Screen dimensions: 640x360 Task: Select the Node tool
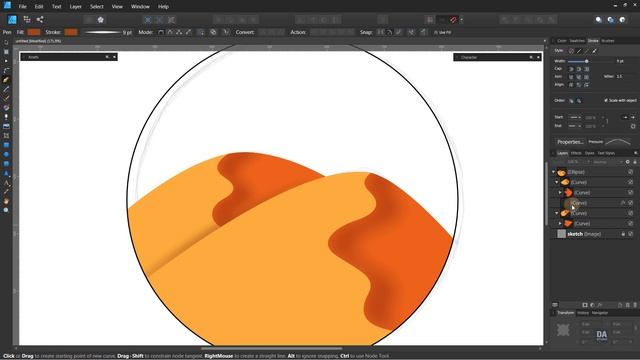click(6, 61)
